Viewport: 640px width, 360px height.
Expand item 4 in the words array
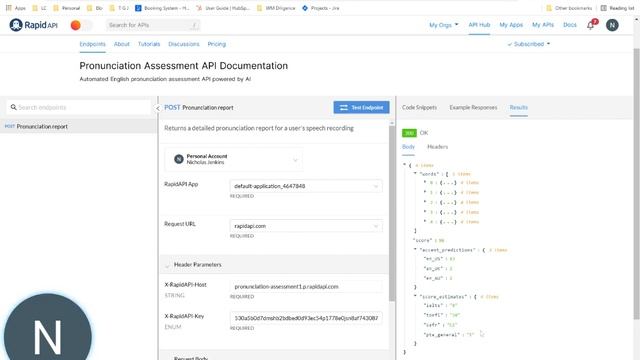click(425, 222)
